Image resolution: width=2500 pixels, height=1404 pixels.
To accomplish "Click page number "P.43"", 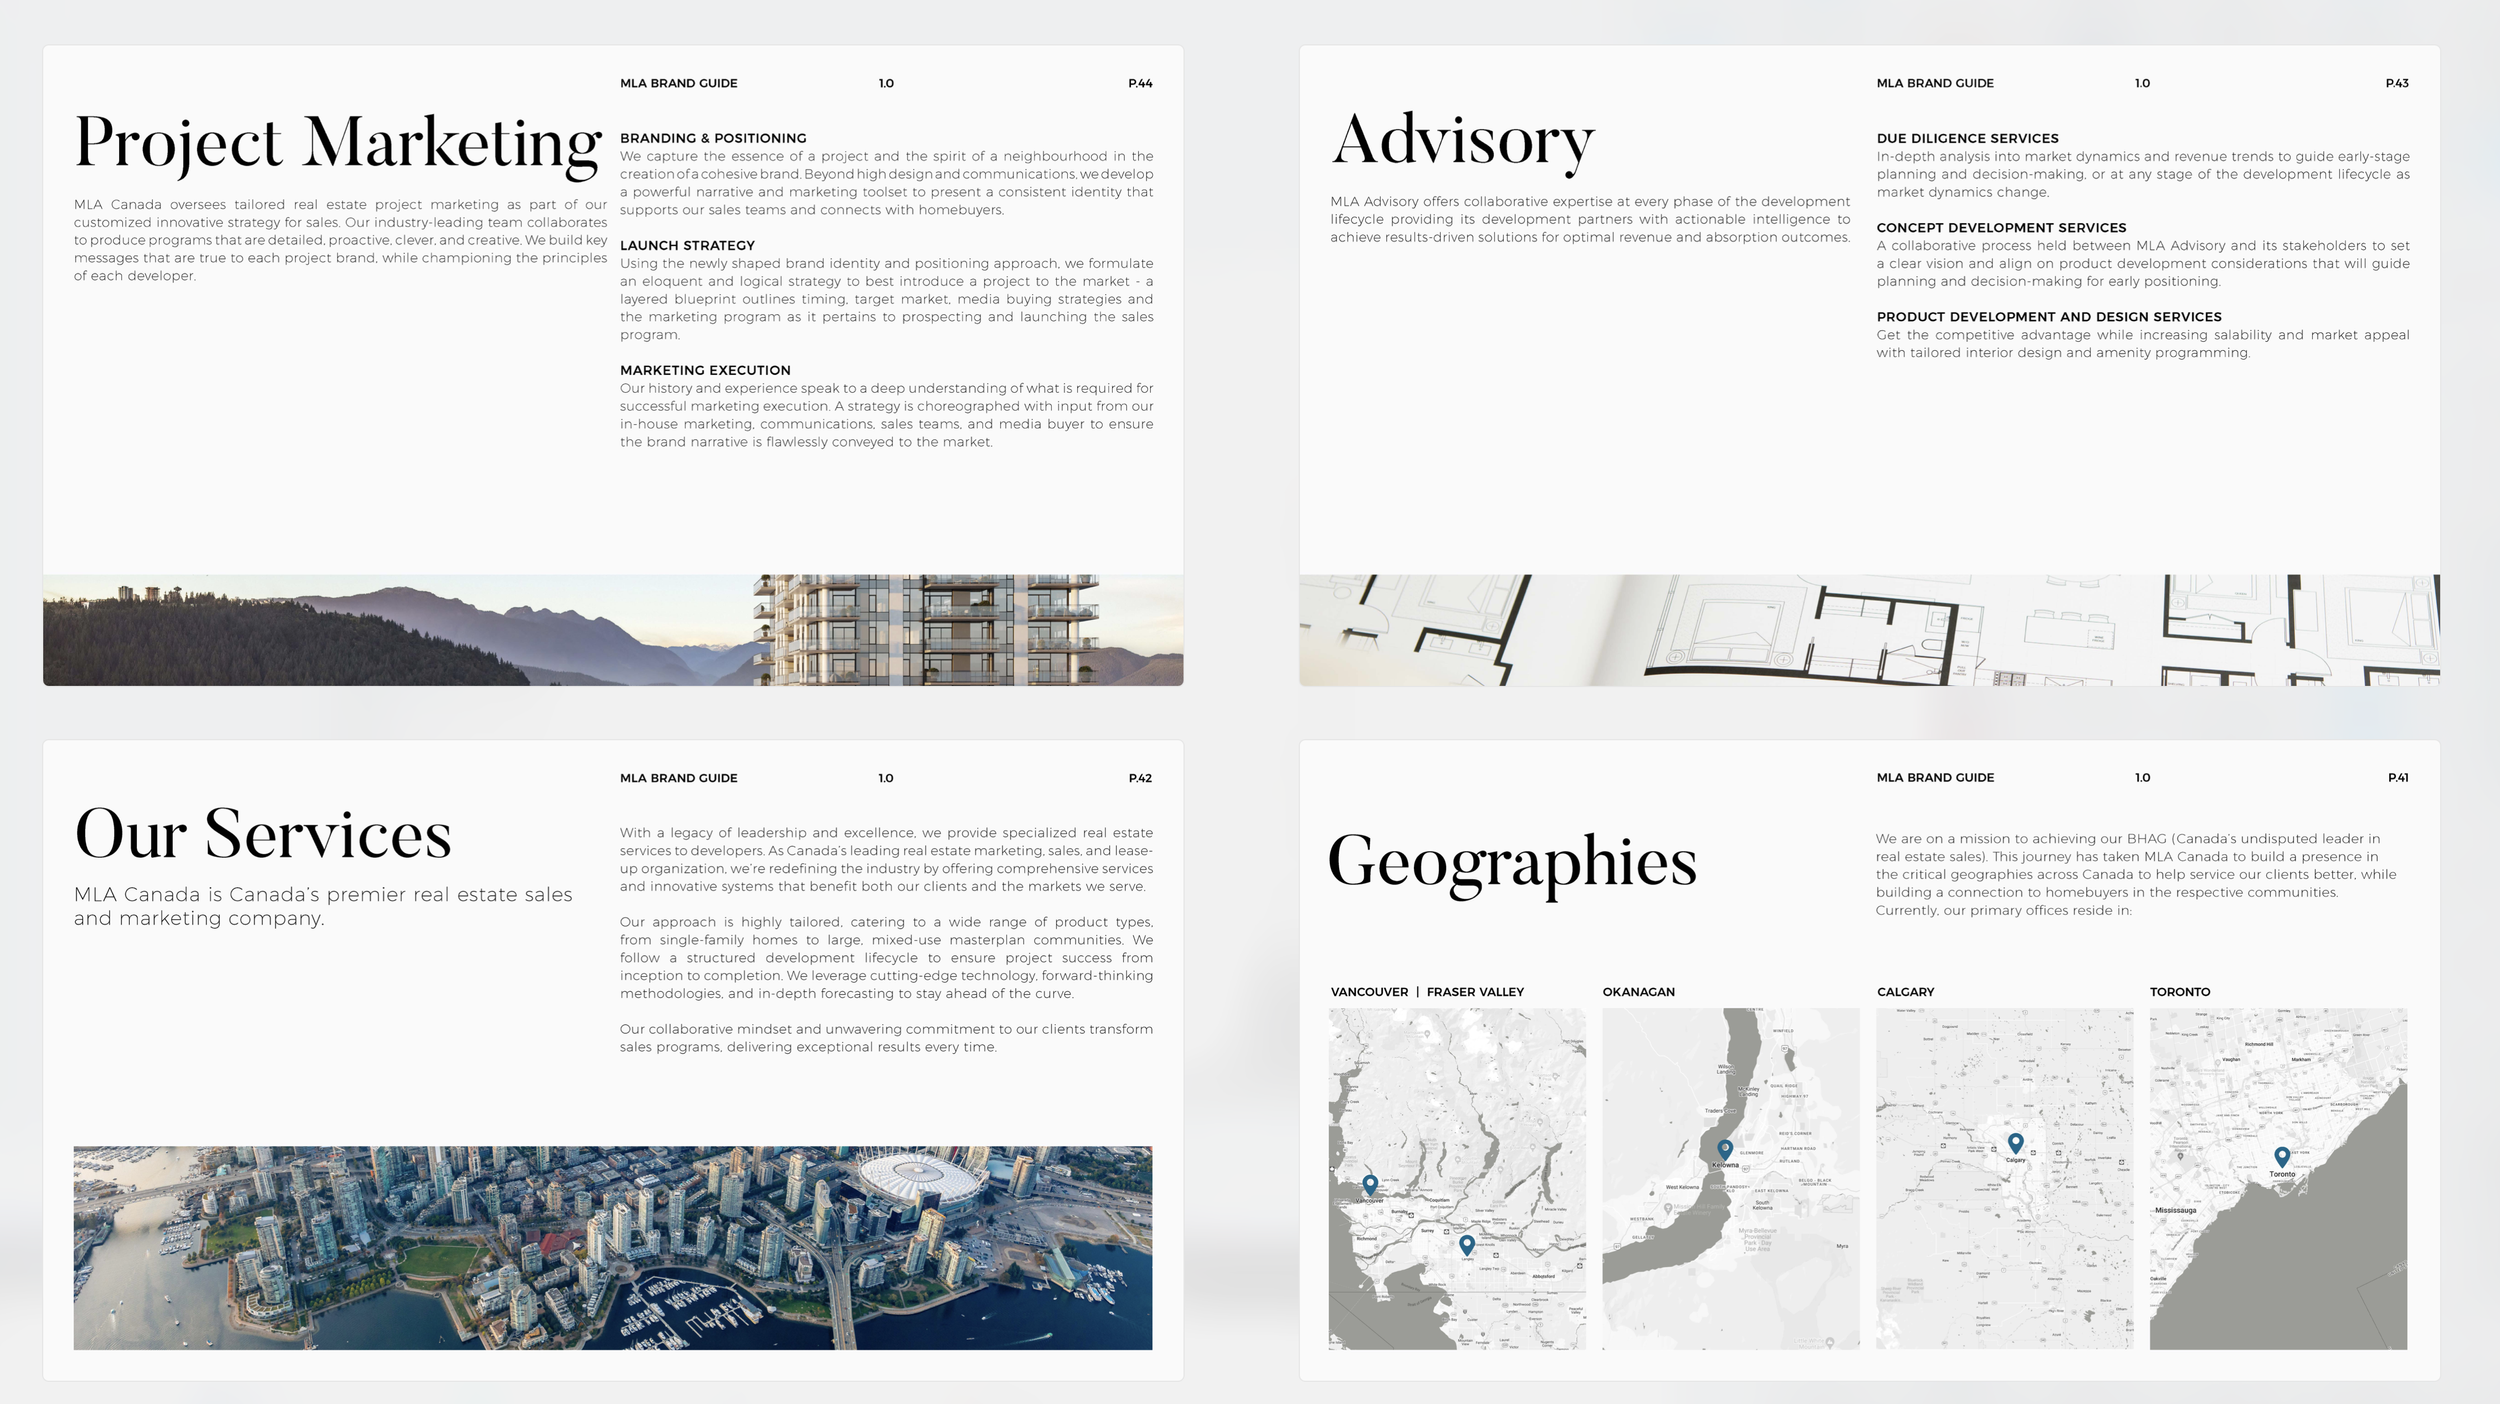I will (2397, 83).
